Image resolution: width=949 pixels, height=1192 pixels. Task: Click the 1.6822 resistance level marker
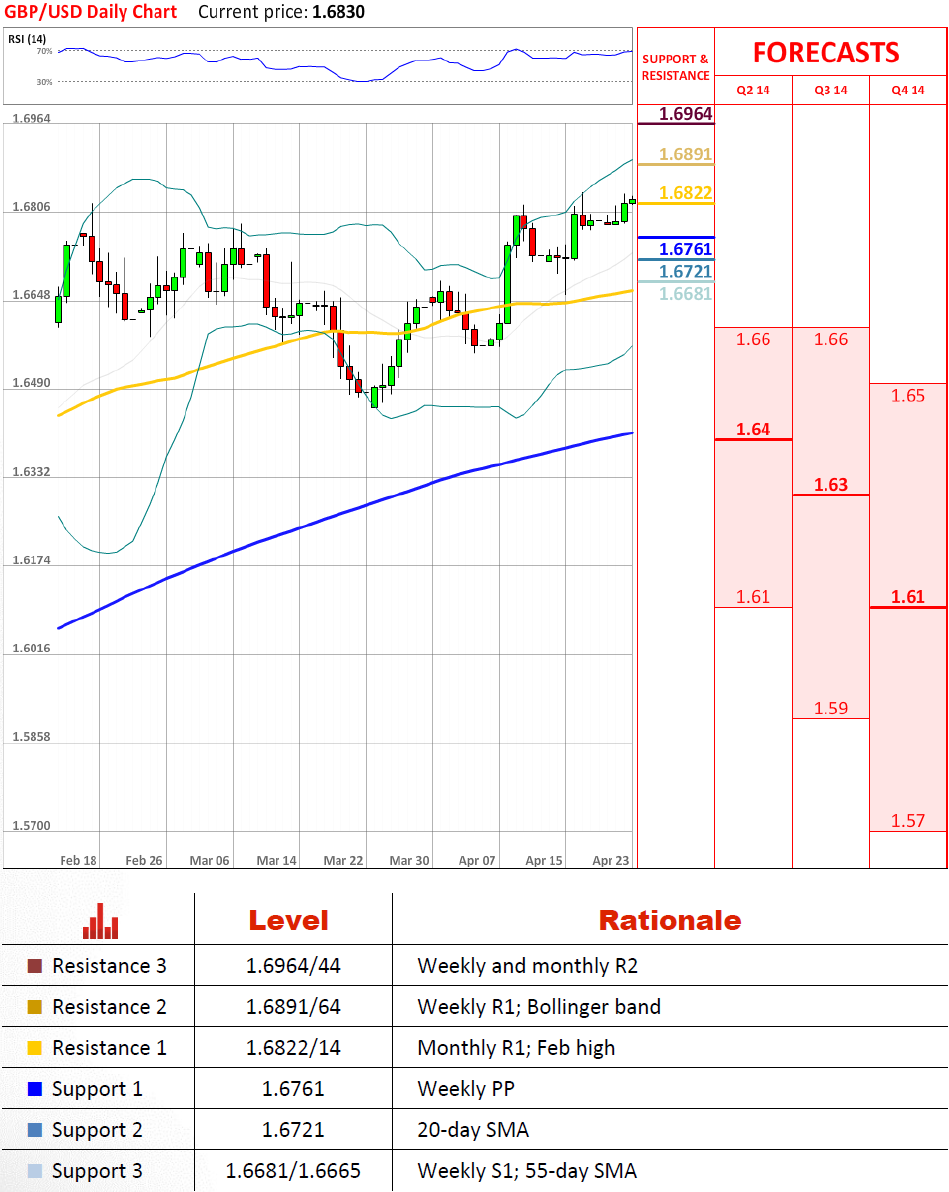[685, 193]
